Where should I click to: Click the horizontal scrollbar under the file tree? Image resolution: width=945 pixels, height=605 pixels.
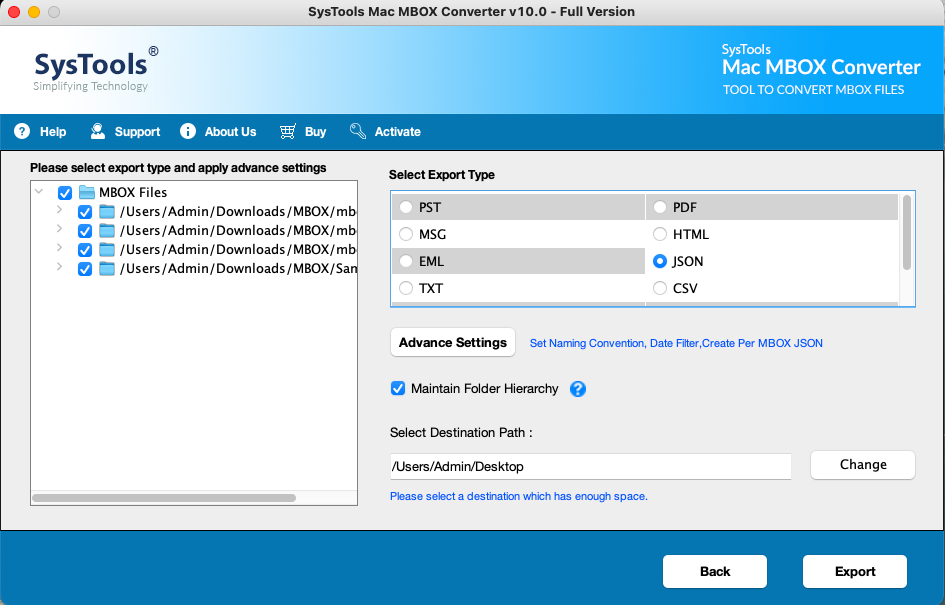pyautogui.click(x=164, y=498)
